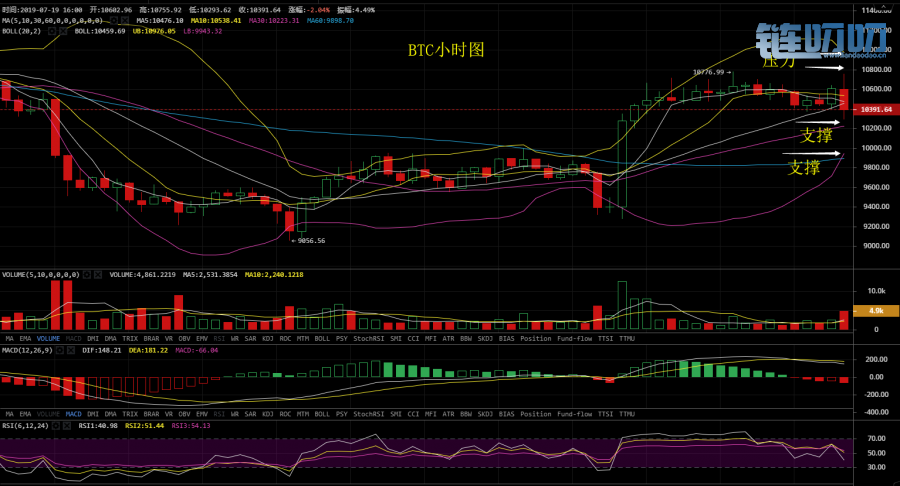900x486 pixels.
Task: Pick TTMU tab in MACD-highlighted indicator row
Action: point(627,413)
